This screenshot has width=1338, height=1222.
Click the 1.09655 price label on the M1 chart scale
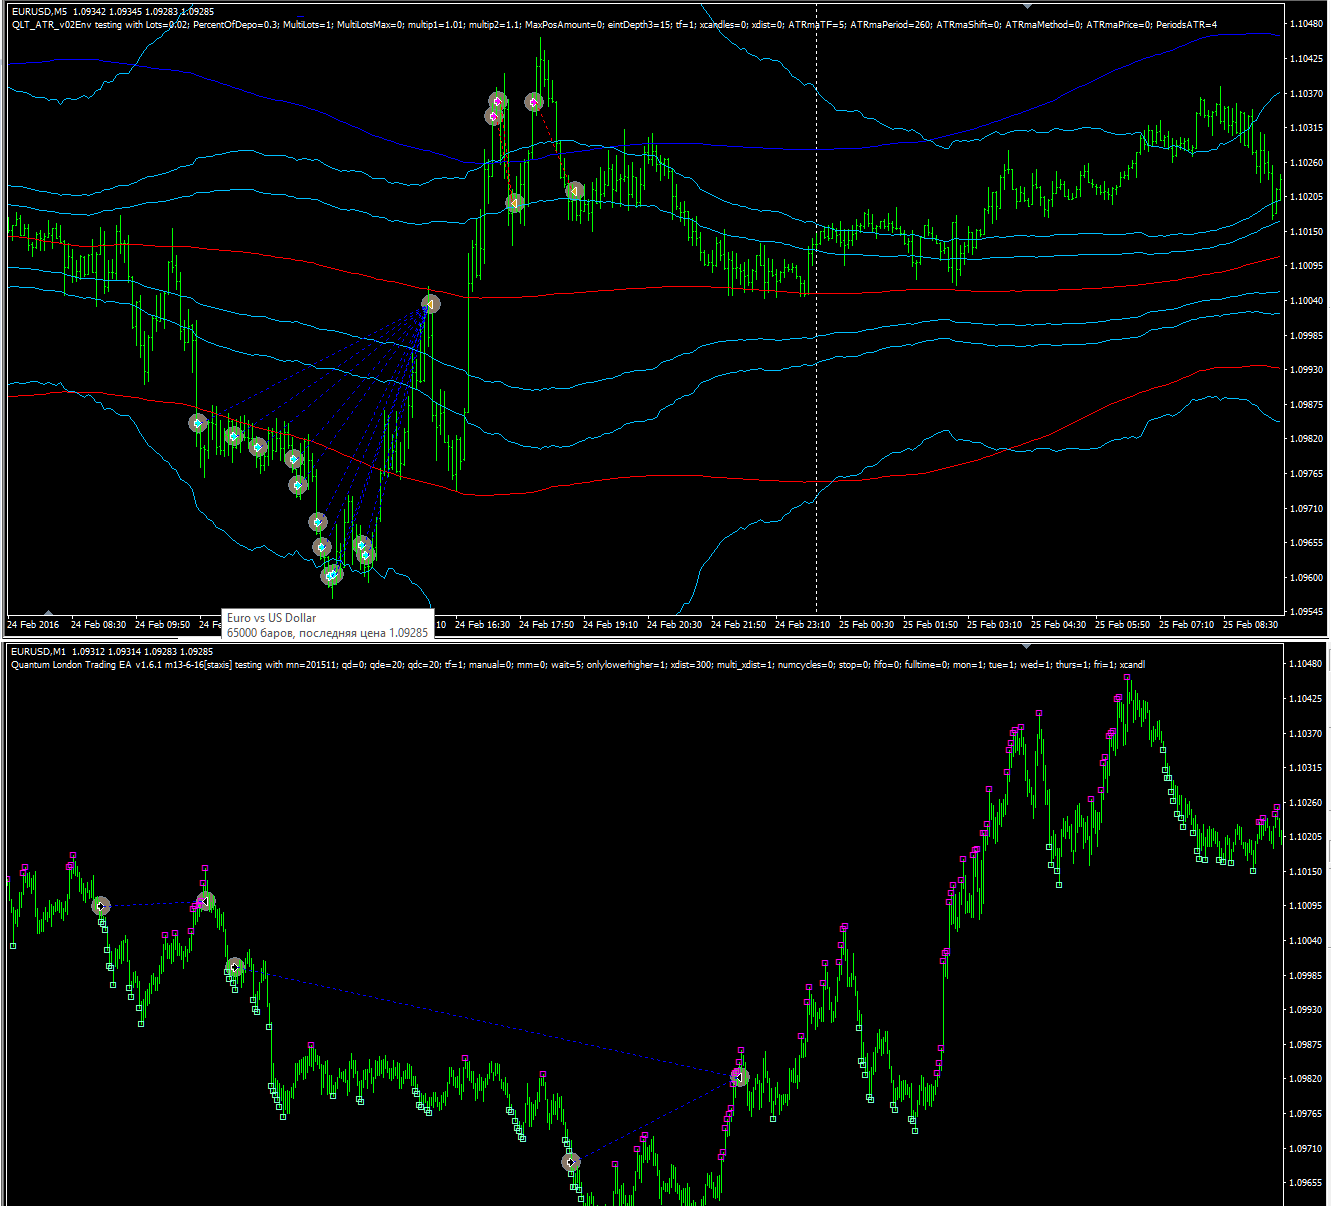click(1306, 1183)
